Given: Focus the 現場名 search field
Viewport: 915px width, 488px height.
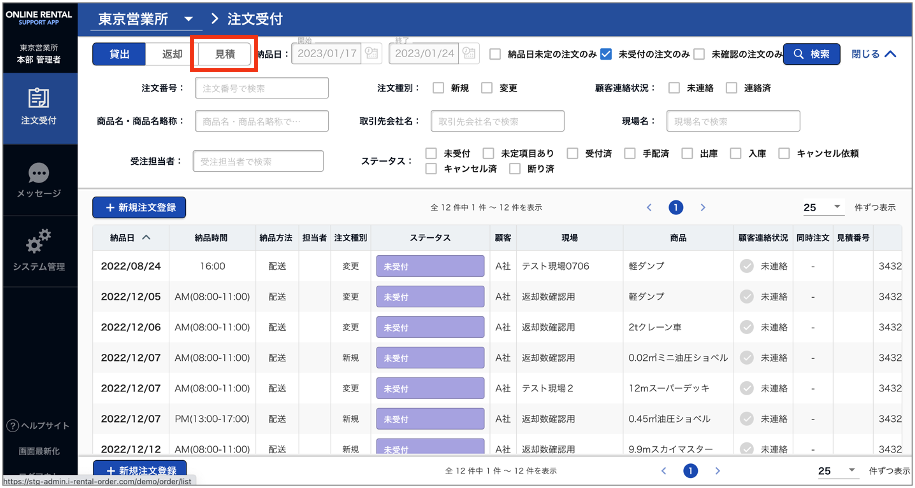Looking at the screenshot, I should pyautogui.click(x=733, y=121).
